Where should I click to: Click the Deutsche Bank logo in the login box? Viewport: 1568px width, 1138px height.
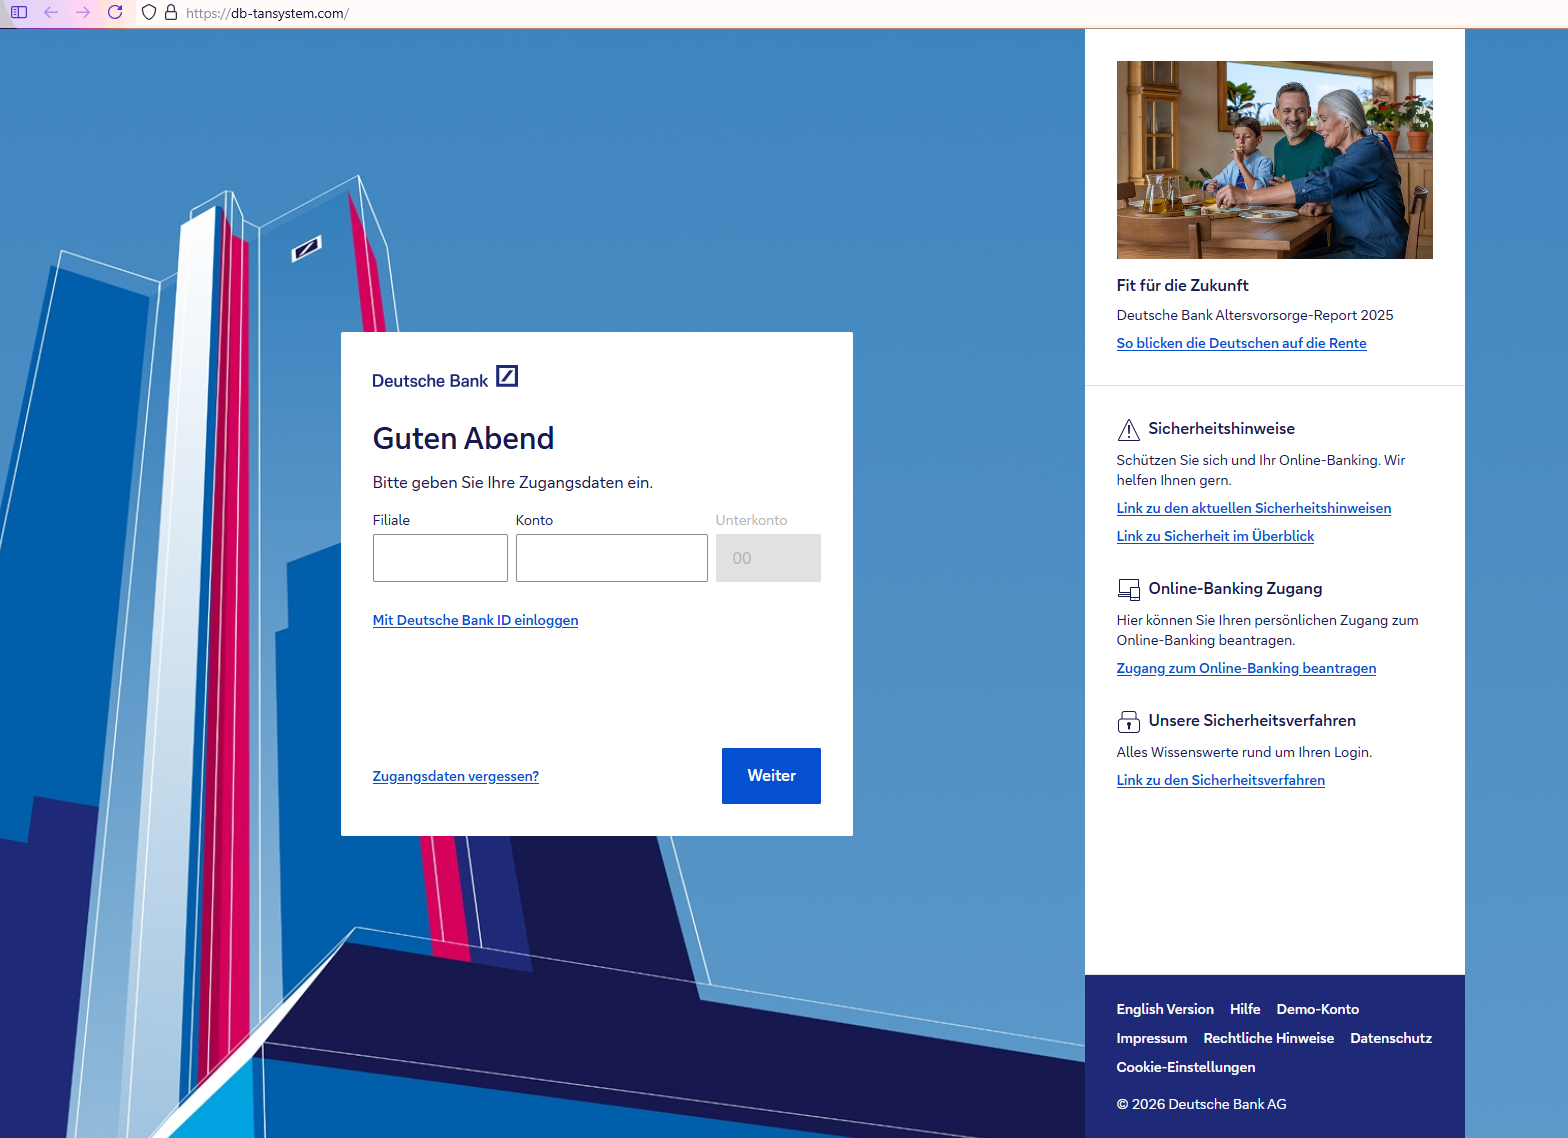tap(445, 378)
